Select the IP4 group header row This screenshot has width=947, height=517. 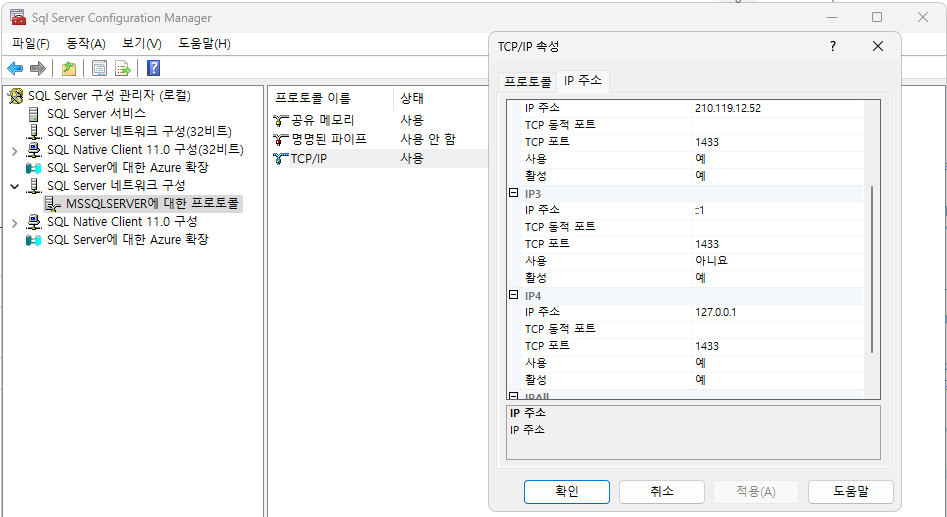point(685,296)
